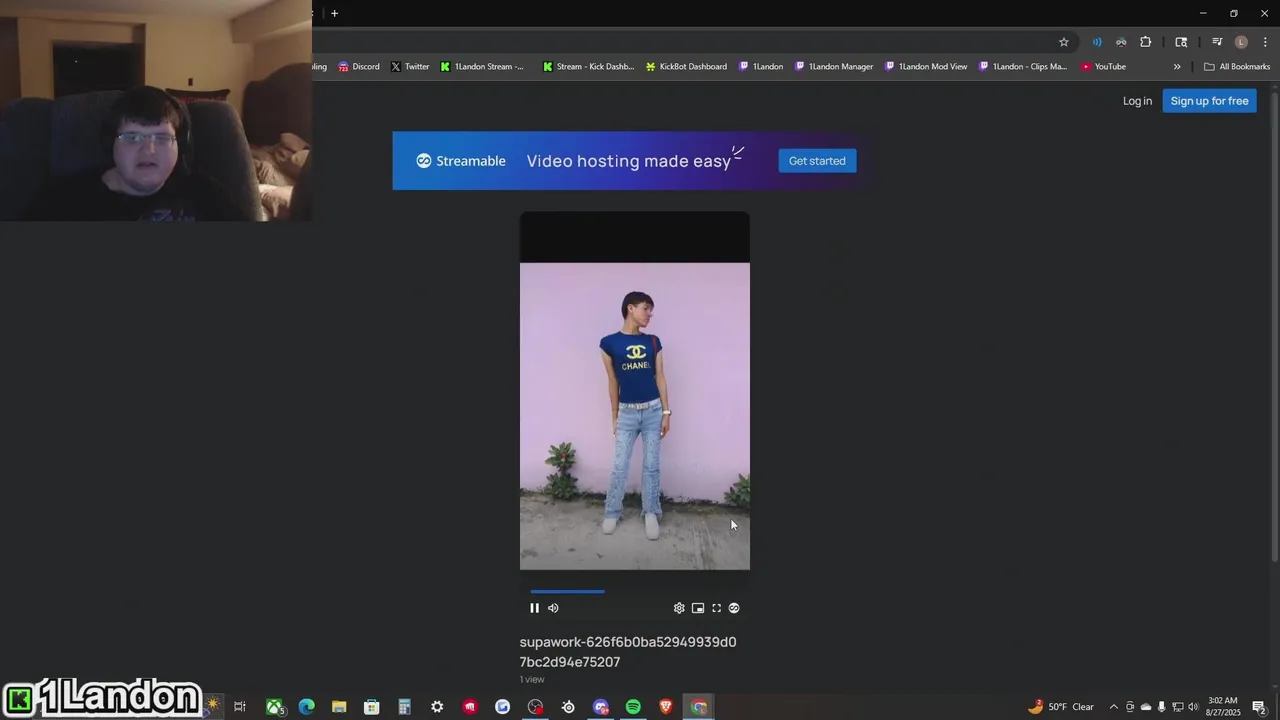Open SteelSeries app on the taskbar
The image size is (1280, 720).
pos(568,707)
